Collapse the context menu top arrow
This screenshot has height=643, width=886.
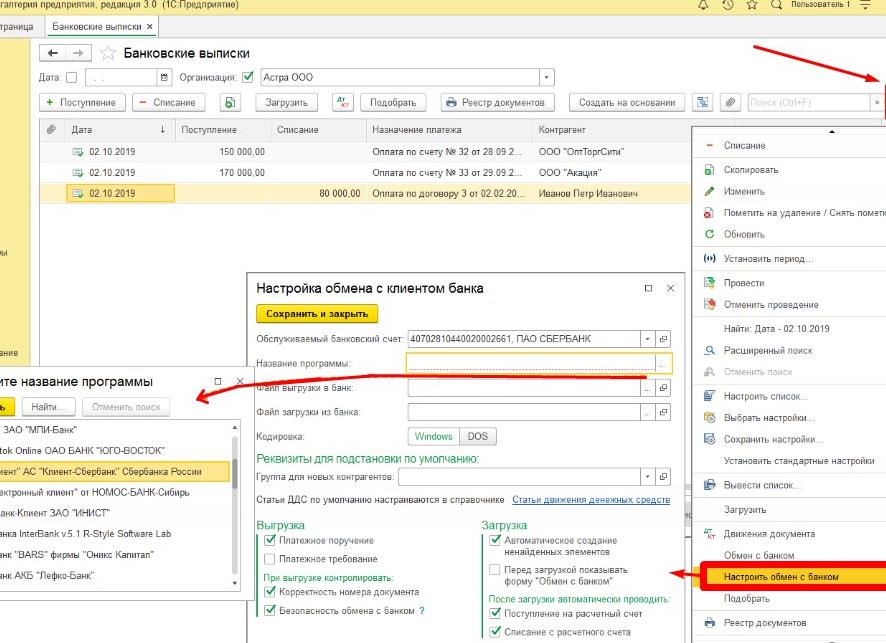tap(832, 131)
